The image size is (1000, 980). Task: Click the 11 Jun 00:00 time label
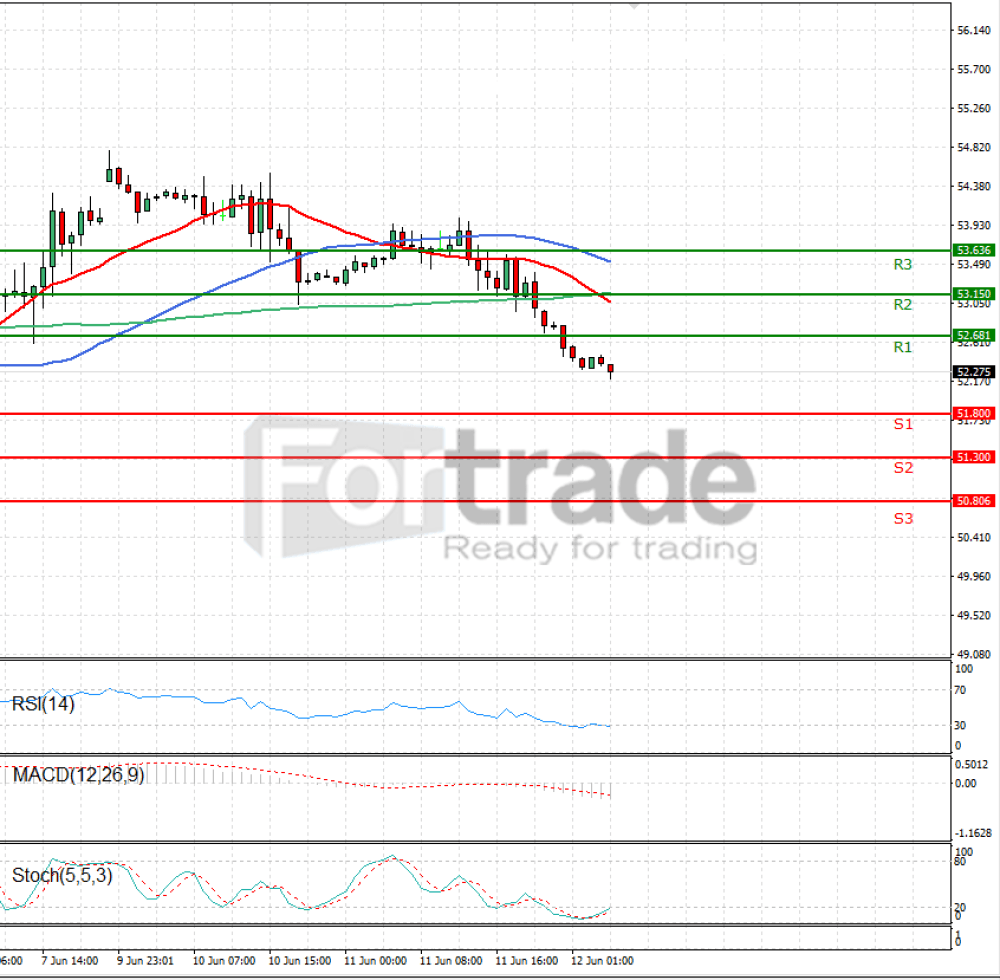pyautogui.click(x=375, y=961)
